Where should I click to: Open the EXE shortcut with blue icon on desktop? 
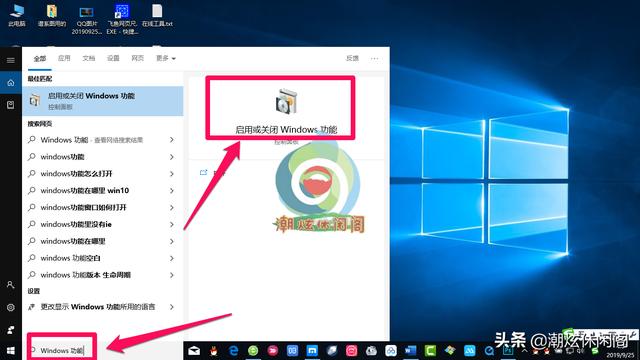122,20
